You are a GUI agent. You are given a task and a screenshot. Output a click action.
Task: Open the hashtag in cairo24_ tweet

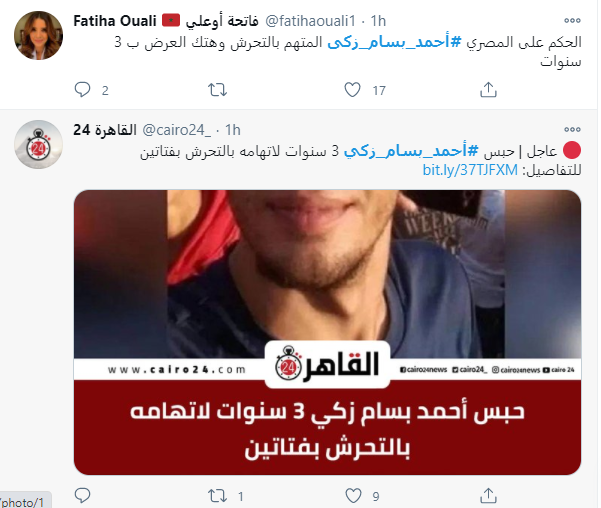(x=411, y=151)
